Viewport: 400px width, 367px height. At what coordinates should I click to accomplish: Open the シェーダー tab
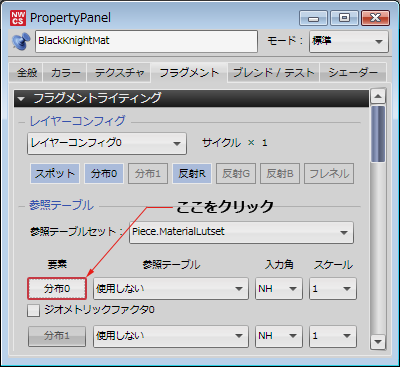tap(353, 72)
